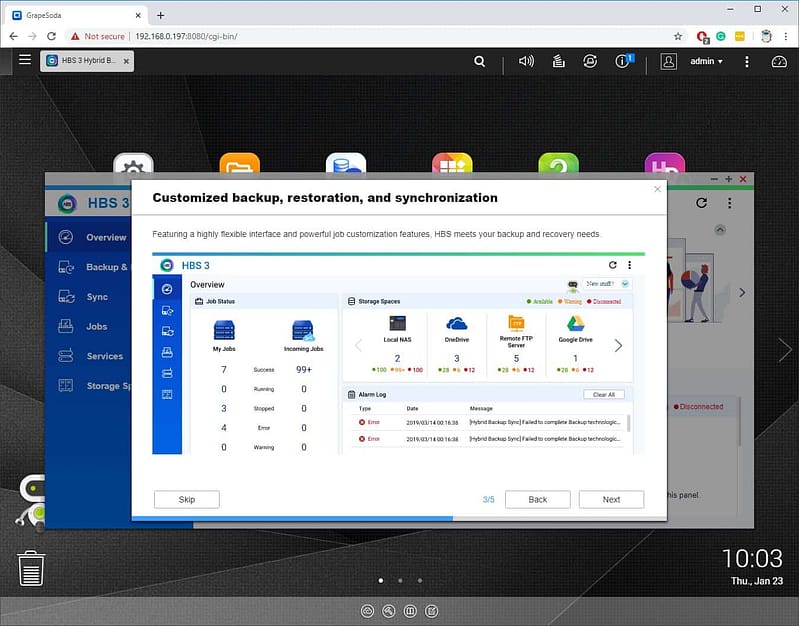Open the QTS main menu hamburger icon
This screenshot has height=626, width=799.
point(24,60)
